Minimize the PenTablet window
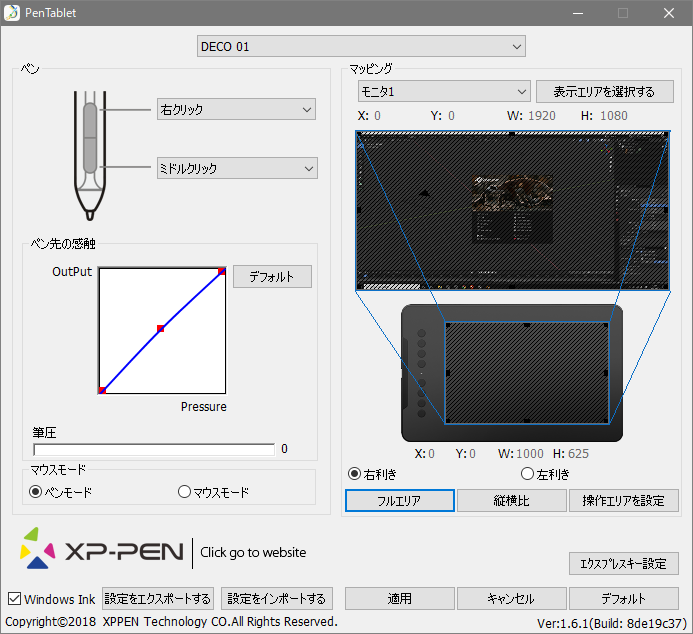The width and height of the screenshot is (693, 634). (578, 13)
